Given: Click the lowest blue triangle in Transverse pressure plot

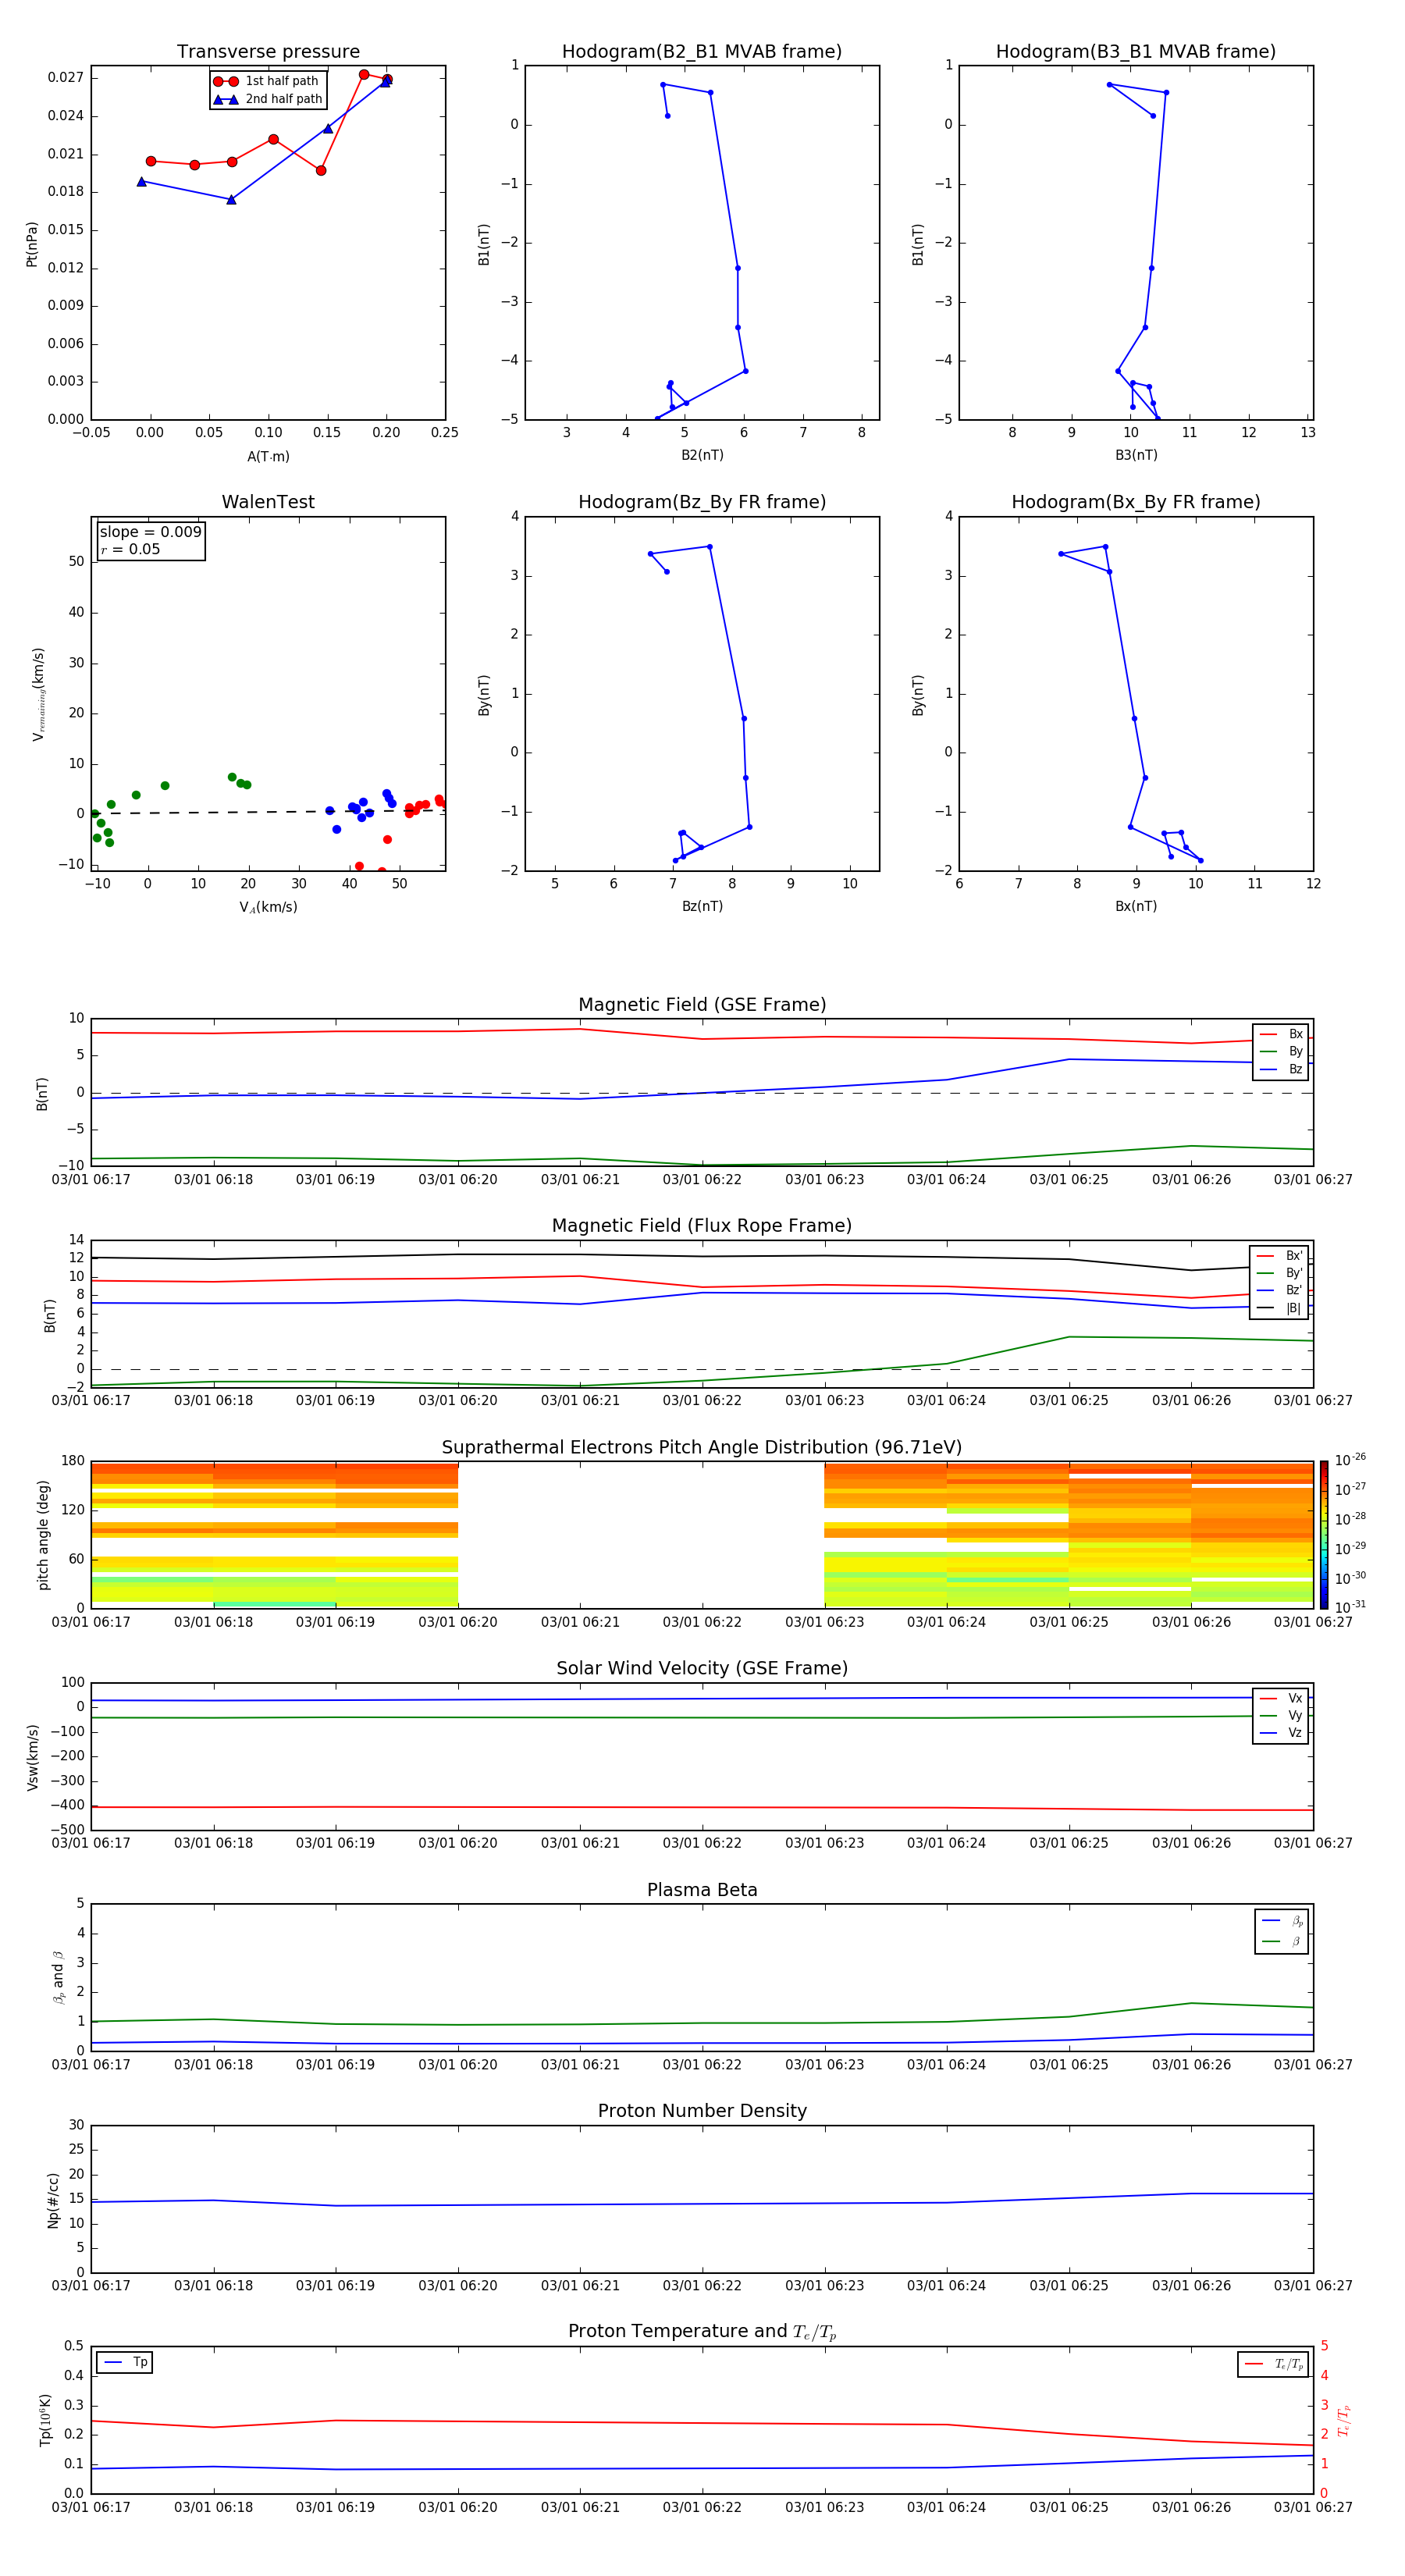Looking at the screenshot, I should pyautogui.click(x=231, y=200).
